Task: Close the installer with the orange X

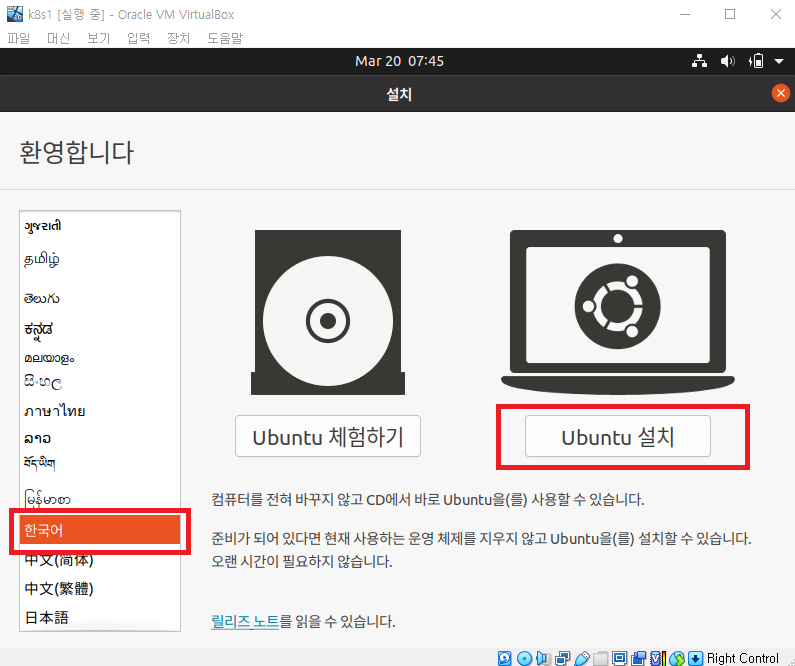Action: [x=781, y=93]
